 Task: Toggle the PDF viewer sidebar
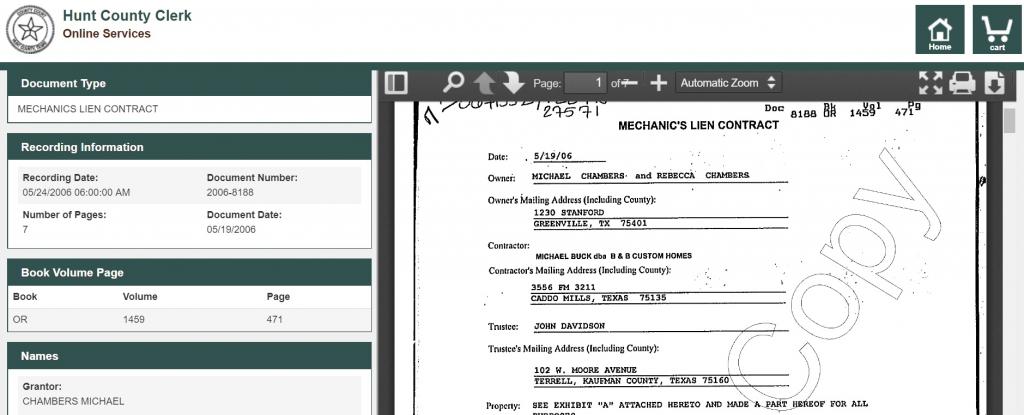396,83
